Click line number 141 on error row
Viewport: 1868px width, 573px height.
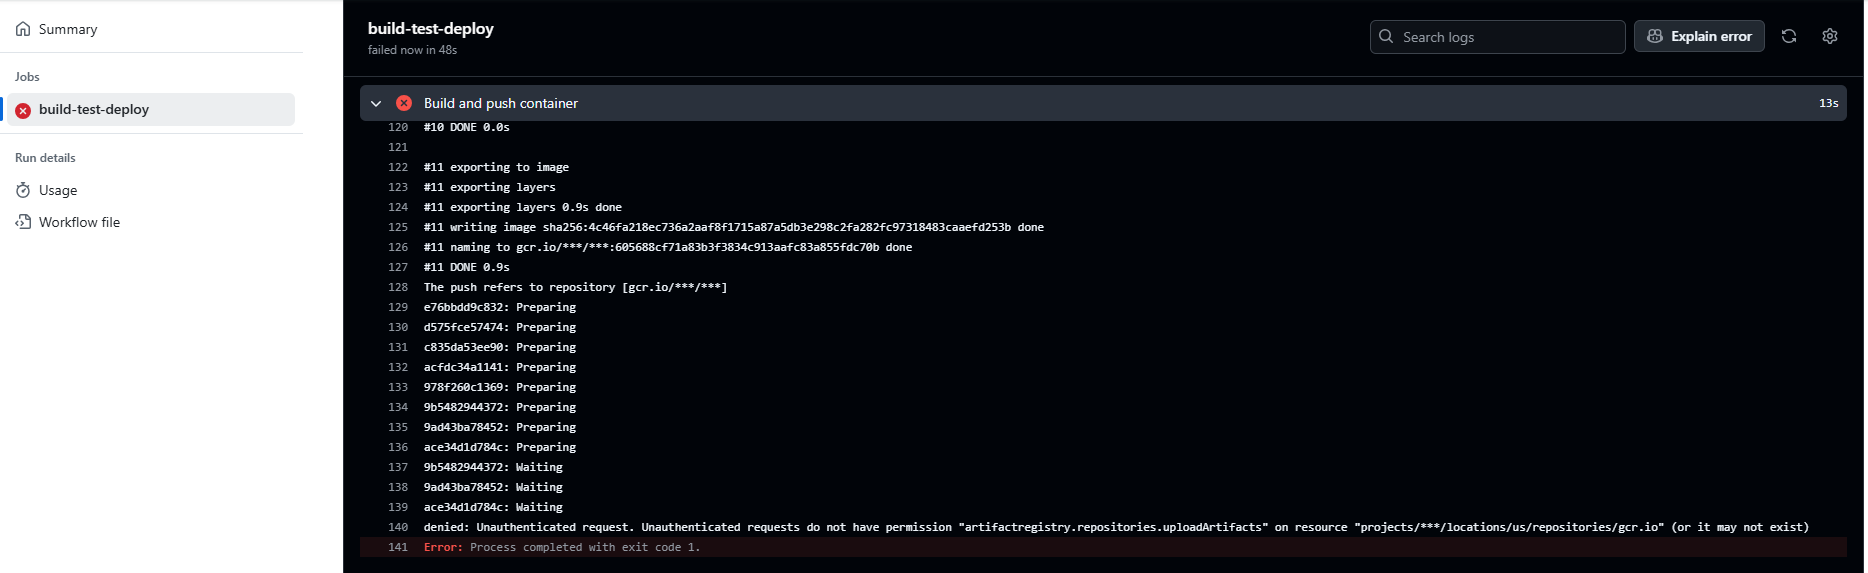[x=398, y=547]
